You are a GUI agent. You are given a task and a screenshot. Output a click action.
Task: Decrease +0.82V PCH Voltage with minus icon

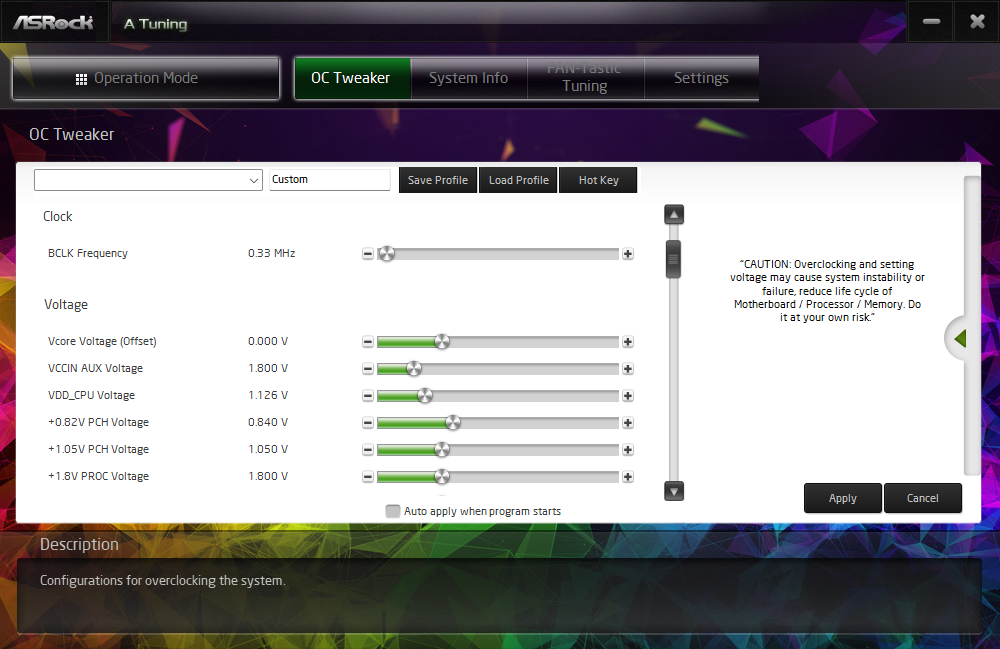click(x=368, y=423)
